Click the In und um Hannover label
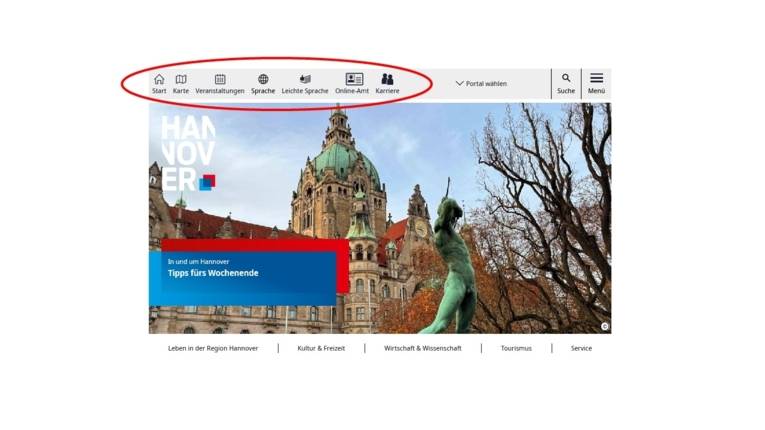Image resolution: width=765 pixels, height=430 pixels. (198, 261)
